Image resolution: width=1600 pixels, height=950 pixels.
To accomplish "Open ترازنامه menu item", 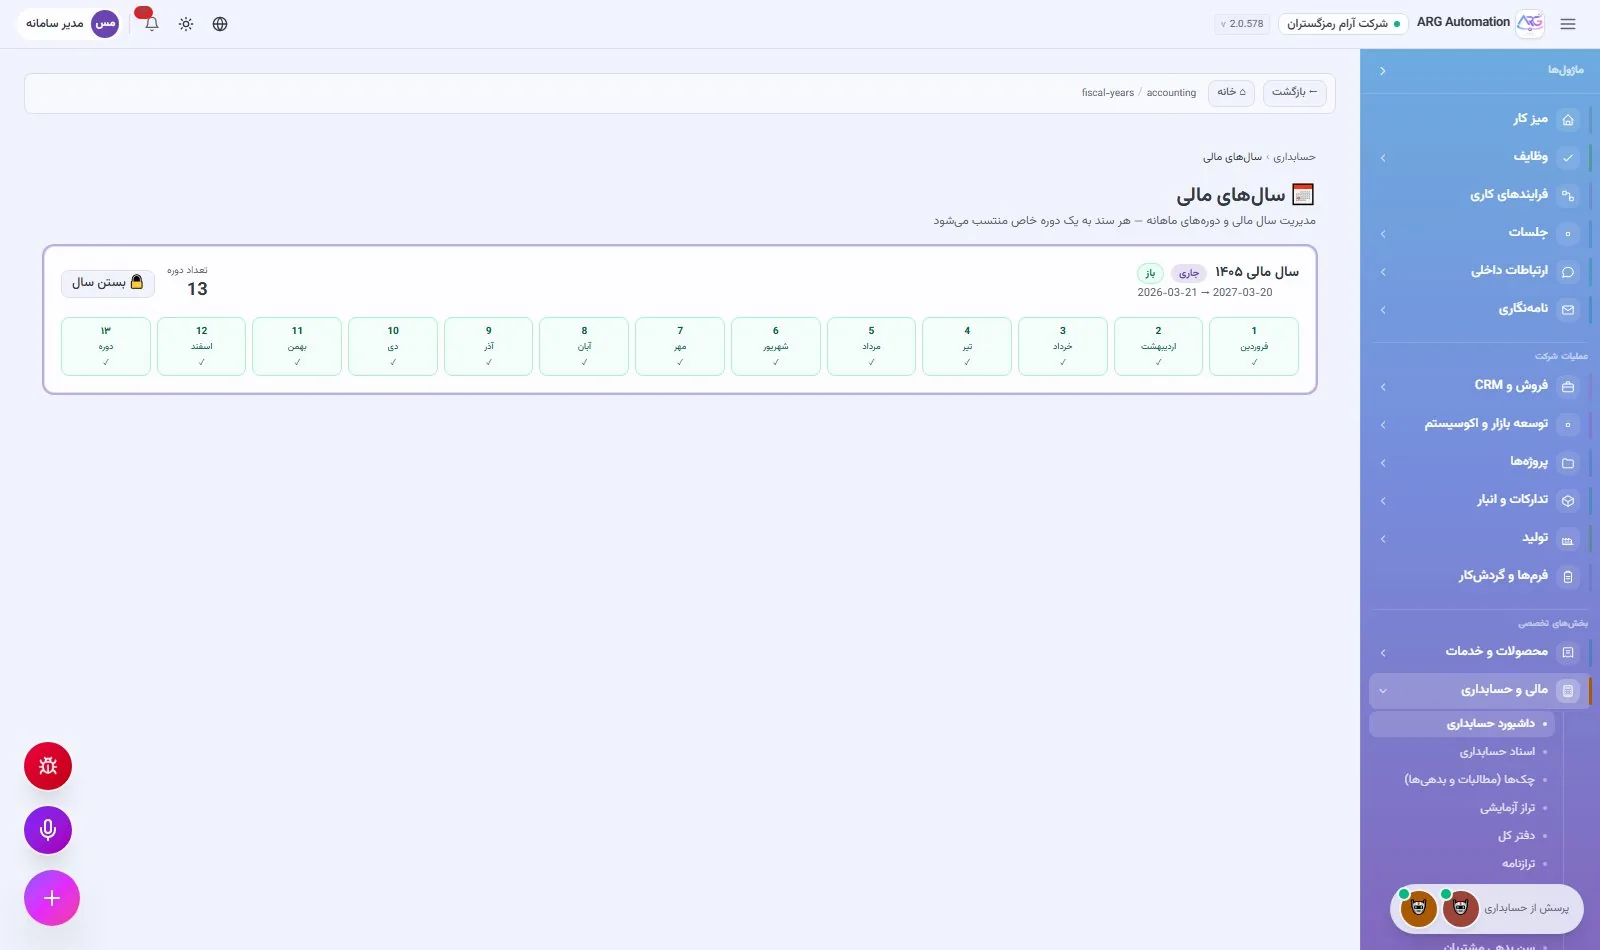I will coord(1462,864).
